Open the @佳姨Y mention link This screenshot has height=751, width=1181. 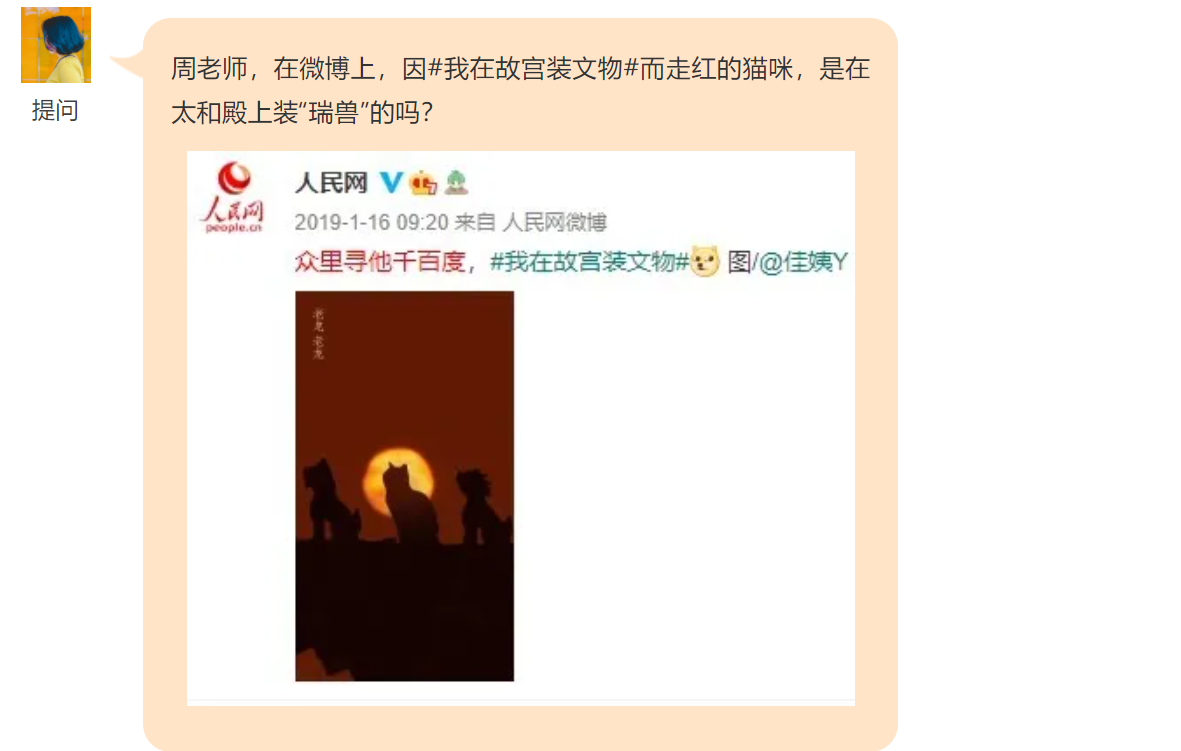(x=803, y=262)
